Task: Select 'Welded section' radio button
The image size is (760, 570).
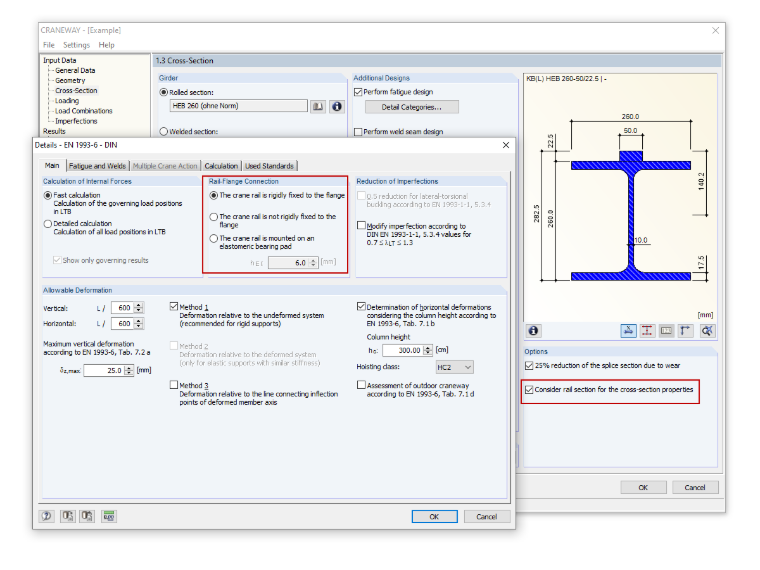Action: (x=164, y=131)
